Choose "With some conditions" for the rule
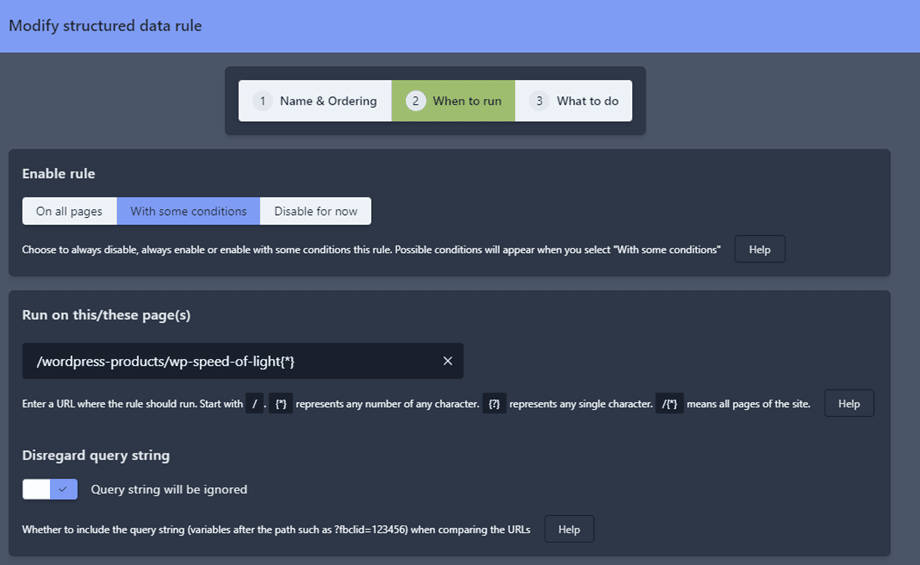The width and height of the screenshot is (920, 565). click(188, 211)
